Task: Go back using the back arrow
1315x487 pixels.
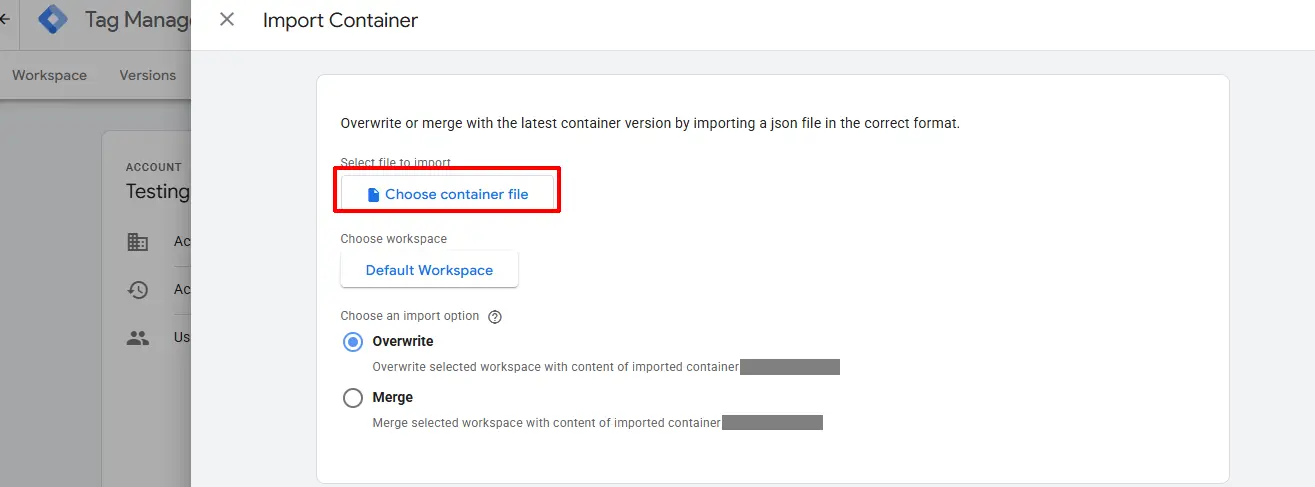Action: pos(5,19)
